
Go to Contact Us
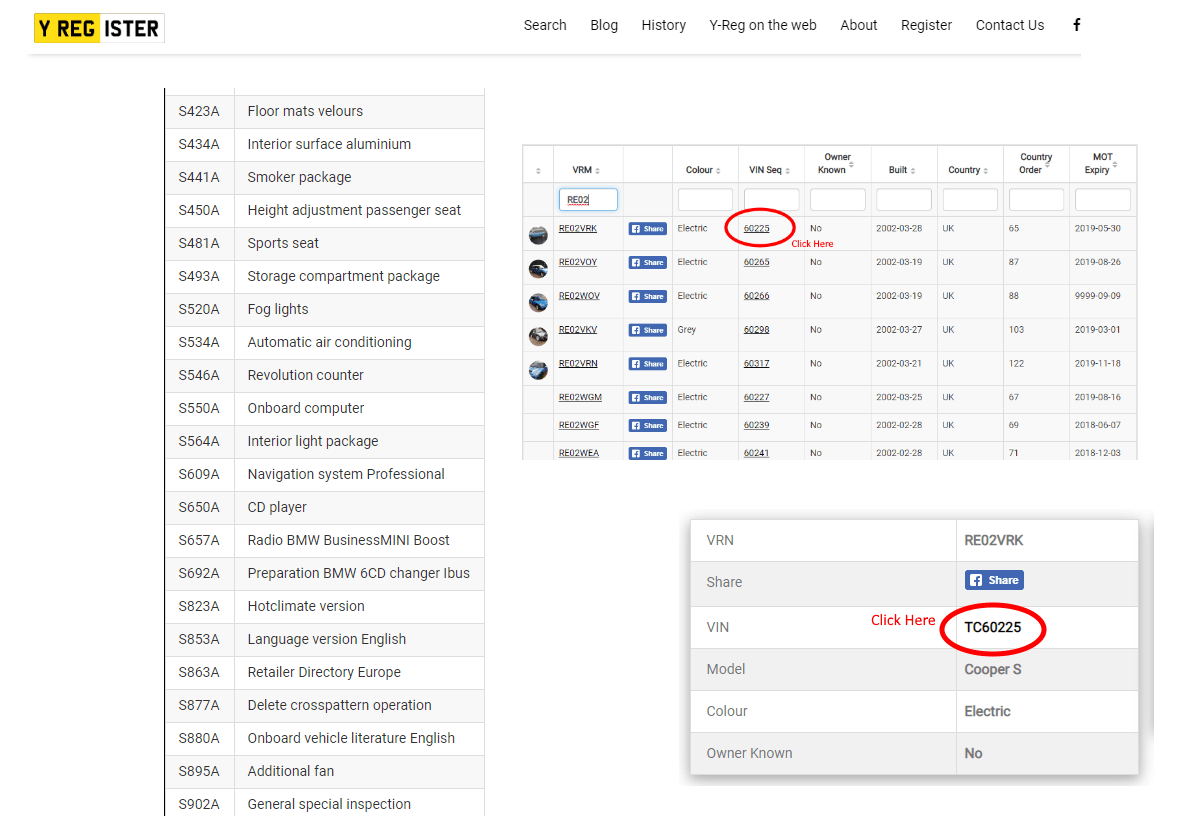point(1010,25)
